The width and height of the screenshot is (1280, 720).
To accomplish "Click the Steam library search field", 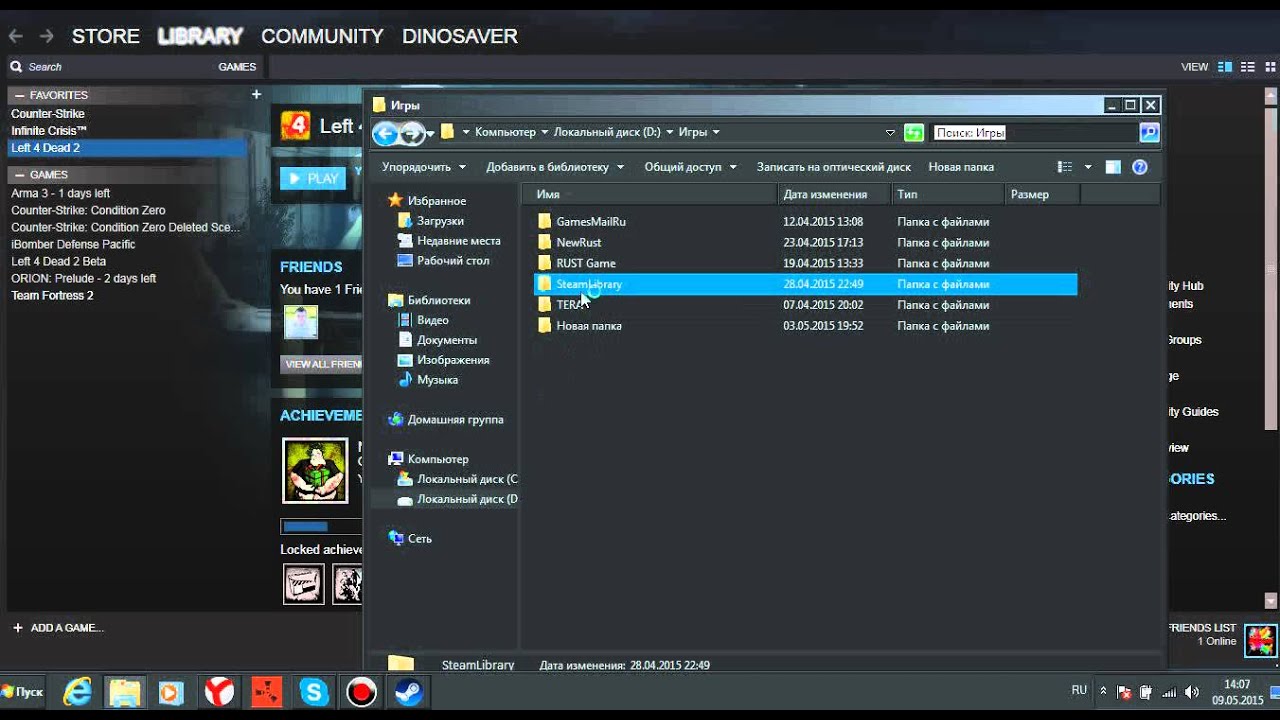I will [x=110, y=67].
